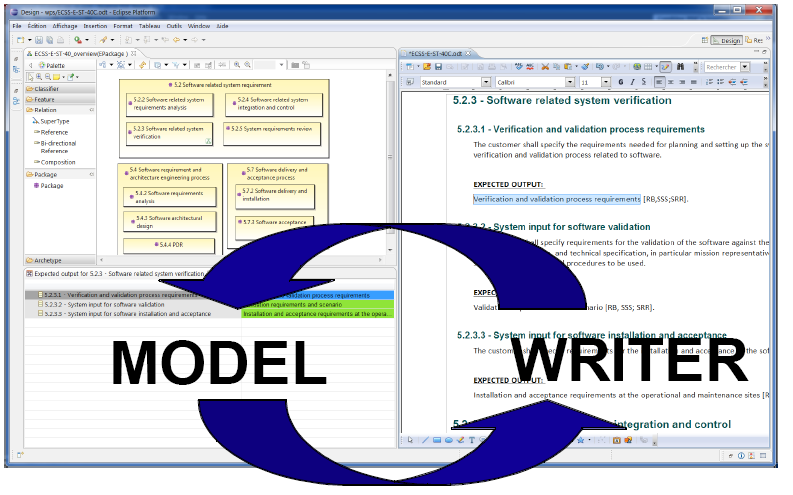The image size is (793, 495).
Task: Click the diagram horizontal scrollbar
Action: pos(240,259)
